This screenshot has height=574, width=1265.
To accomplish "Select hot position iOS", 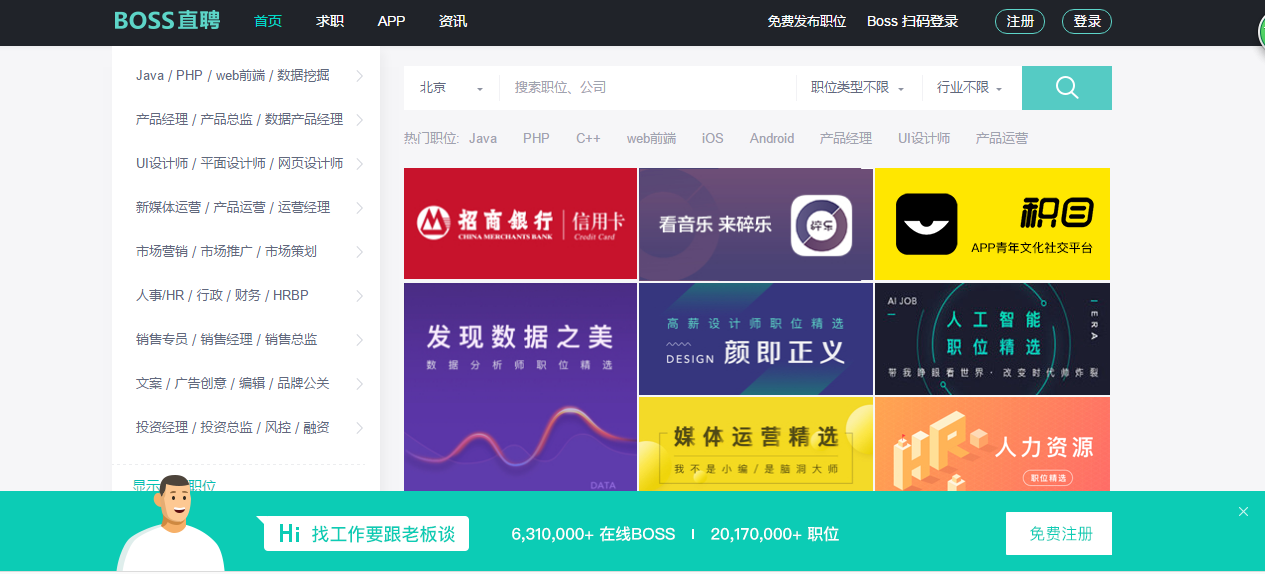I will pos(712,139).
